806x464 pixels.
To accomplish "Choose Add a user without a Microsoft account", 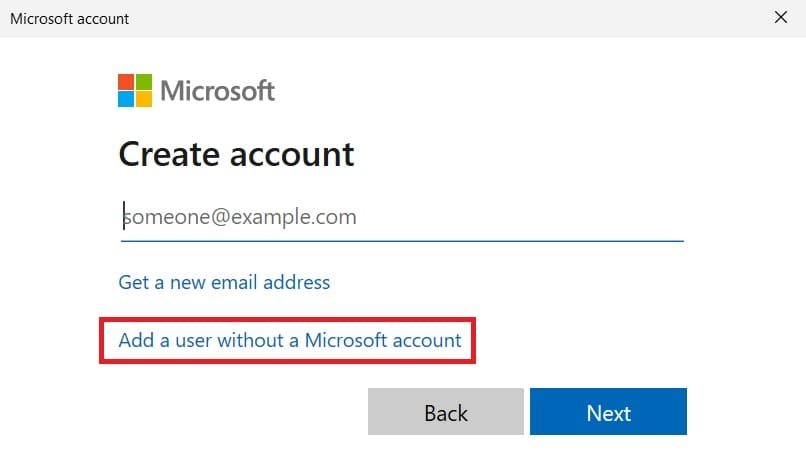I will [290, 340].
